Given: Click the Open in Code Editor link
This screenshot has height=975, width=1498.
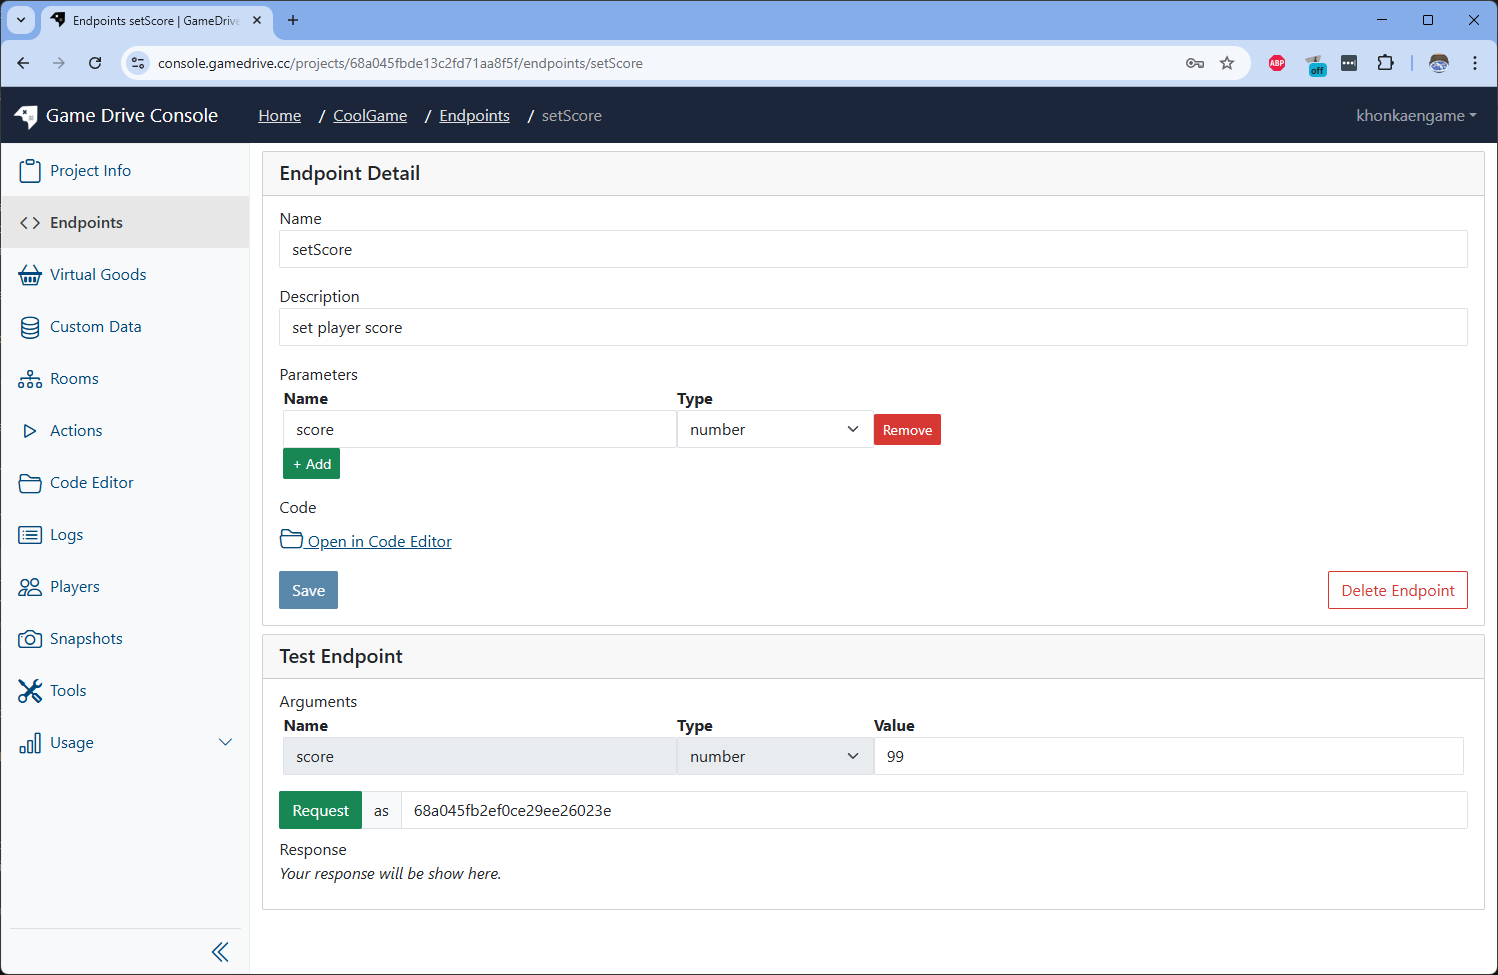Looking at the screenshot, I should 379,542.
